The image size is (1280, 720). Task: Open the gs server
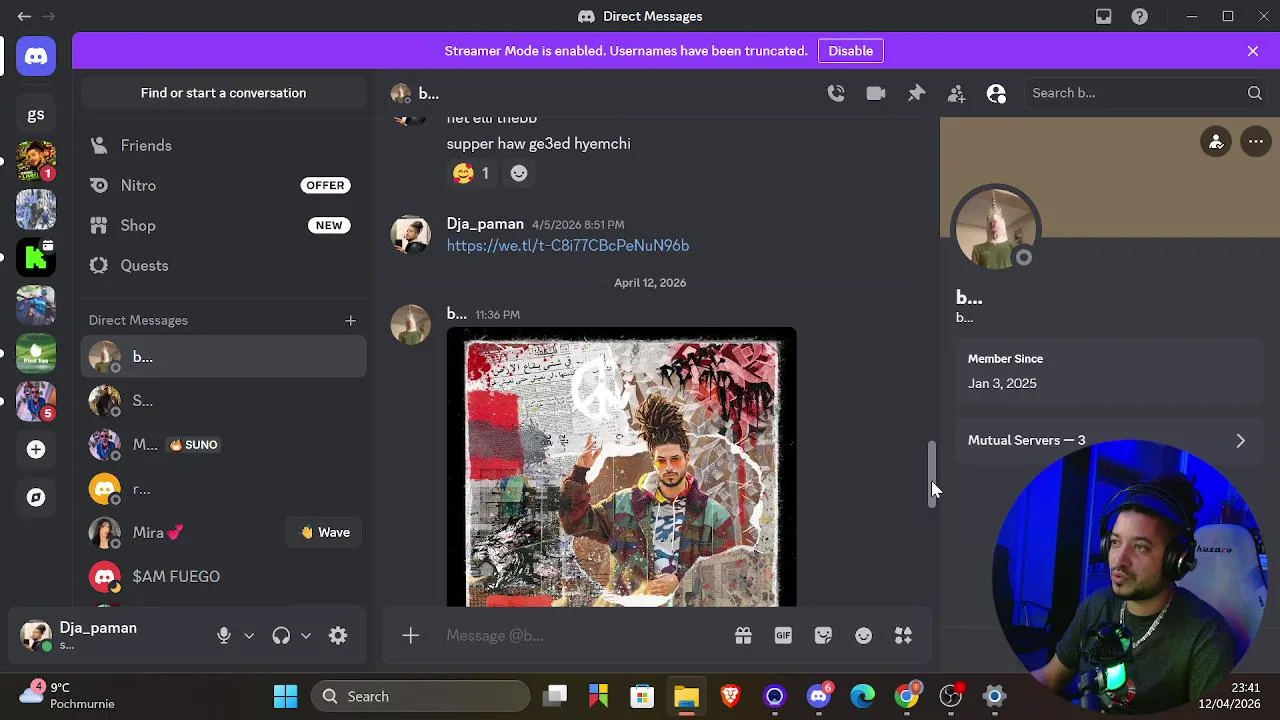coord(36,115)
